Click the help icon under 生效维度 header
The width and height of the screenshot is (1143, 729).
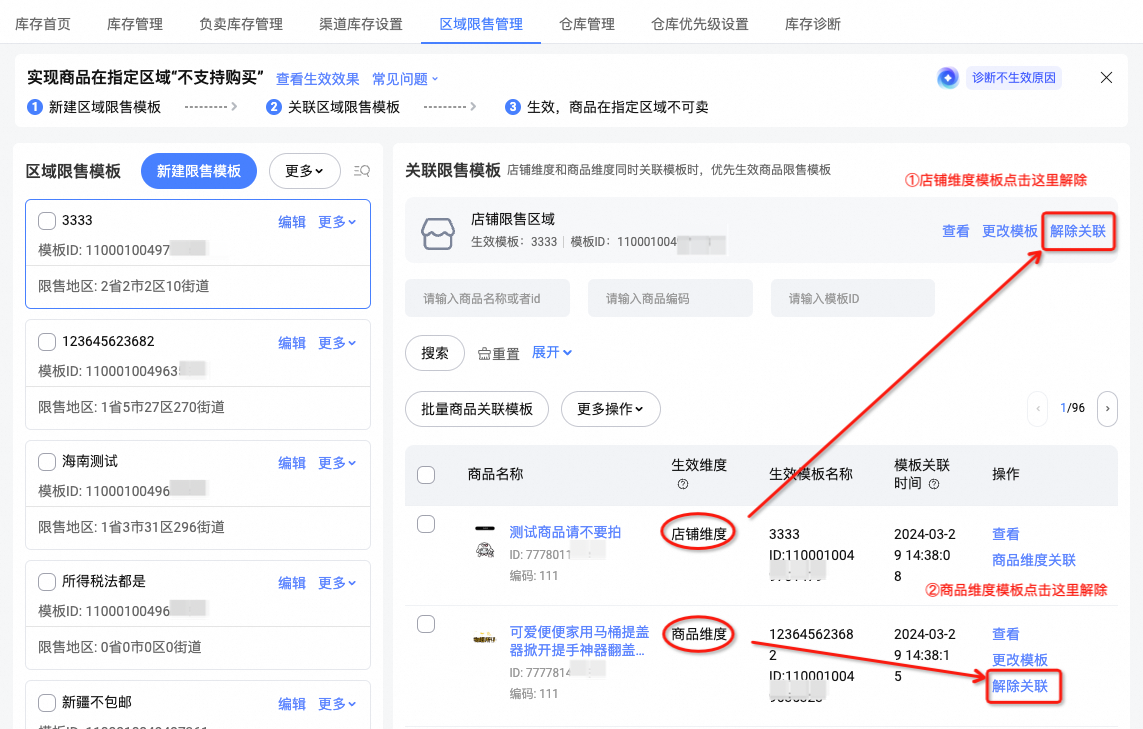pos(683,484)
